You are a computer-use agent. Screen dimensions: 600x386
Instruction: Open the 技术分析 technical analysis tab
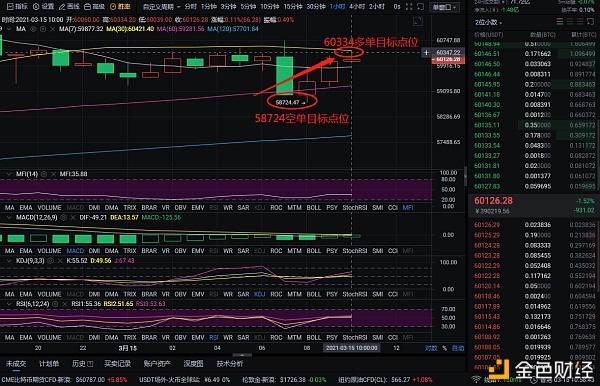230,364
